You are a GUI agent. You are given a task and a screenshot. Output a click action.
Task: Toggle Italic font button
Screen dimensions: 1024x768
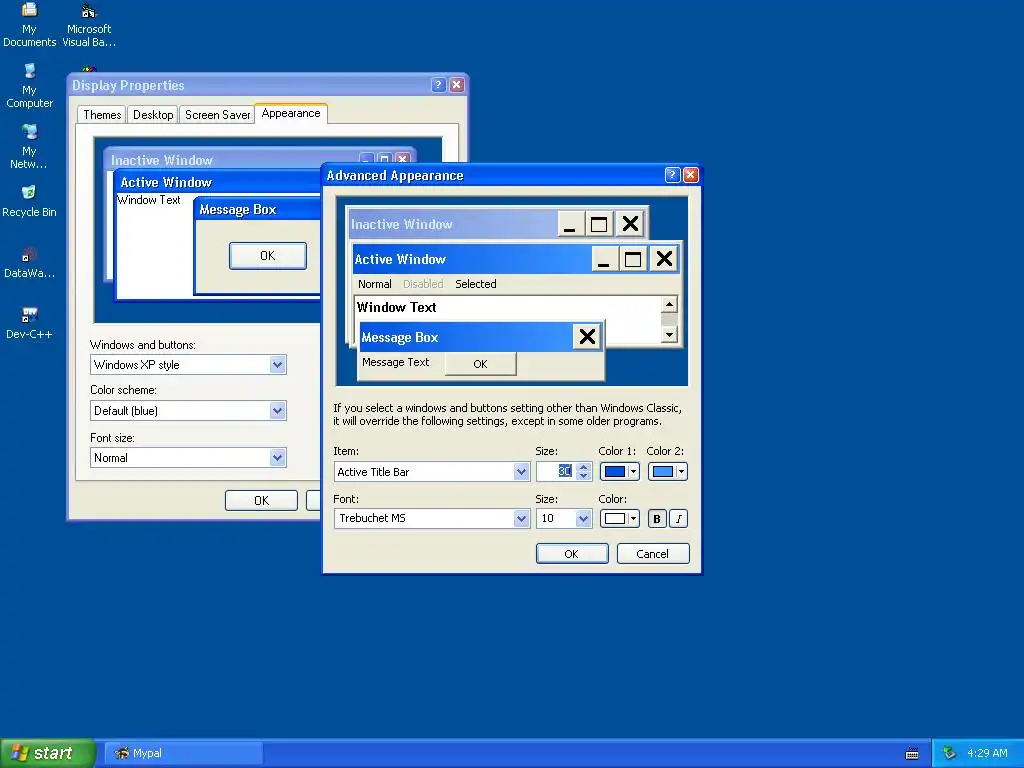(x=679, y=519)
